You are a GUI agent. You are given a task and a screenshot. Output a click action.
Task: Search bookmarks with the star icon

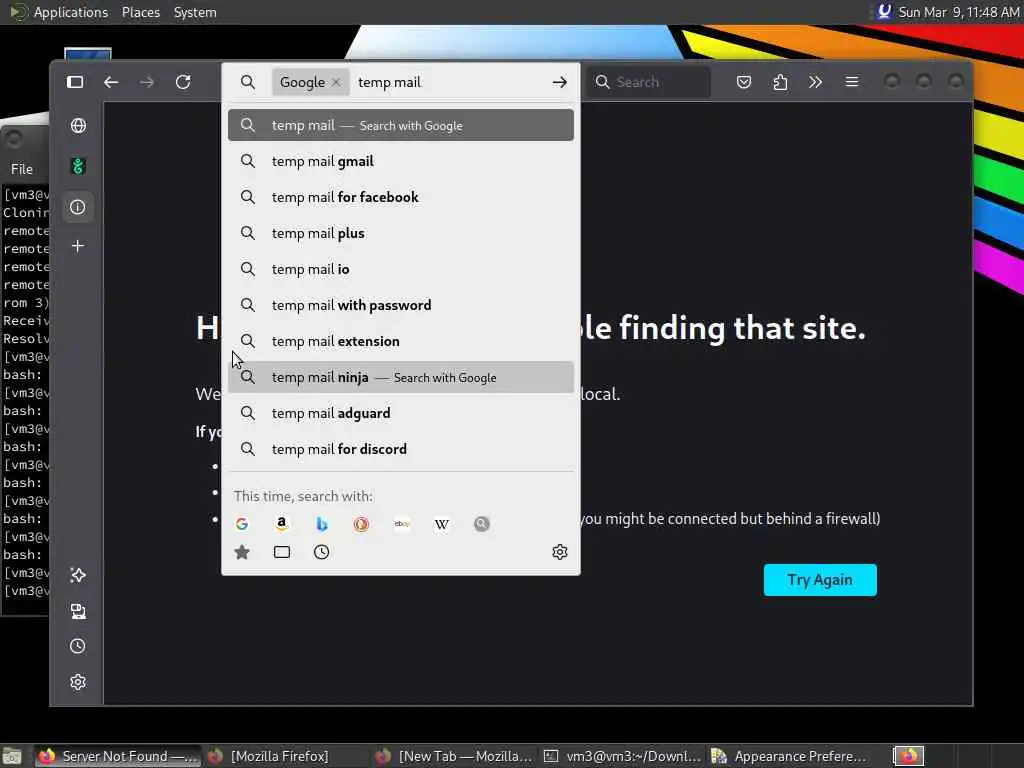pyautogui.click(x=242, y=552)
